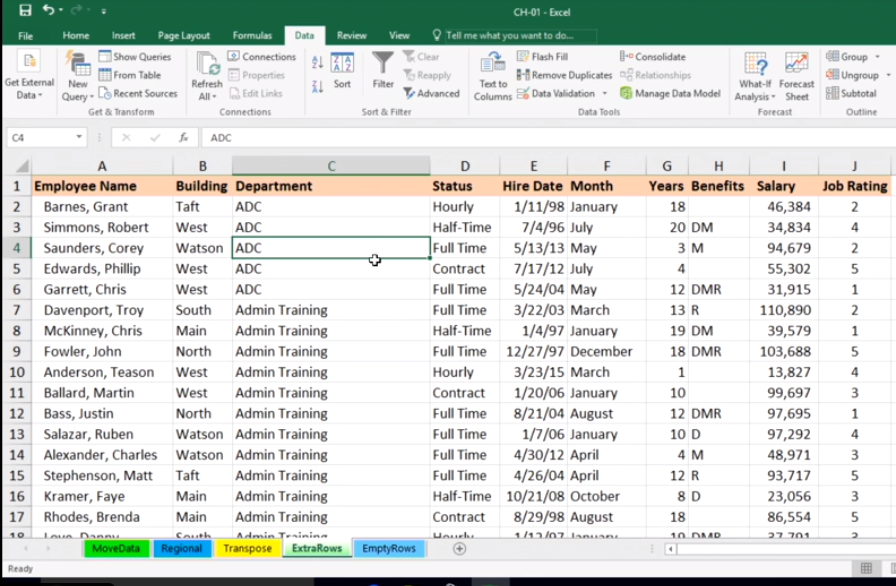Open Recent Sources

[x=138, y=93]
